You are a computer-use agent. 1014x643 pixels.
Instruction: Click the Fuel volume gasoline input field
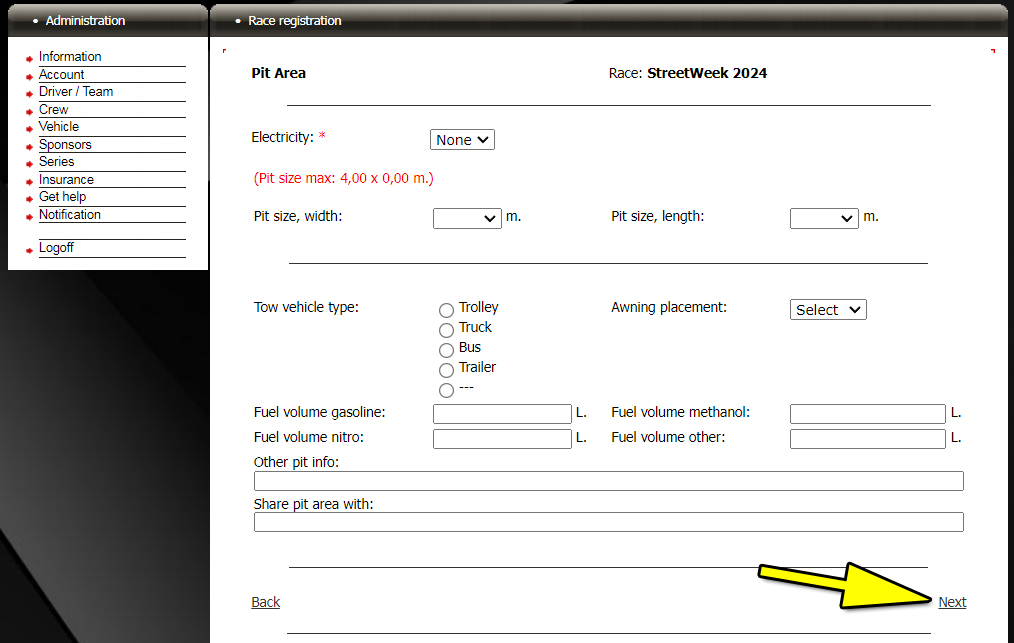pos(502,414)
